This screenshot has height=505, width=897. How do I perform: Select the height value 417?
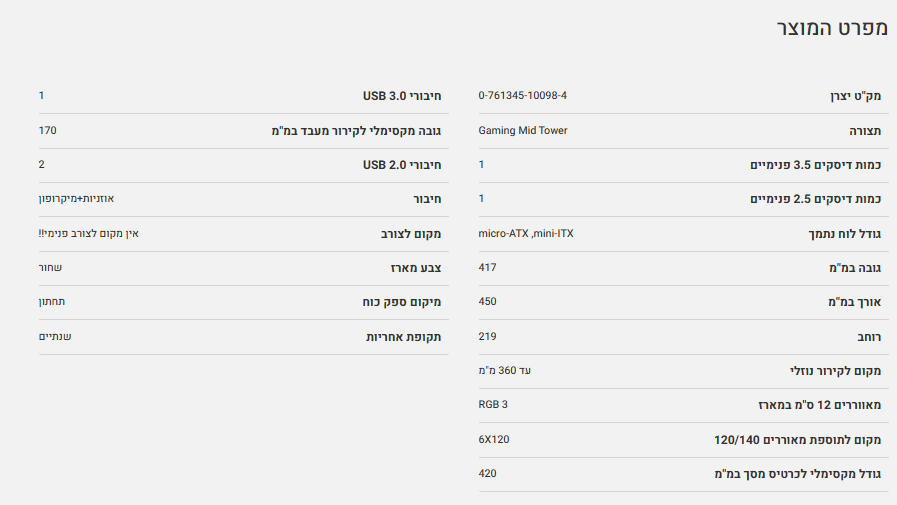pos(487,267)
